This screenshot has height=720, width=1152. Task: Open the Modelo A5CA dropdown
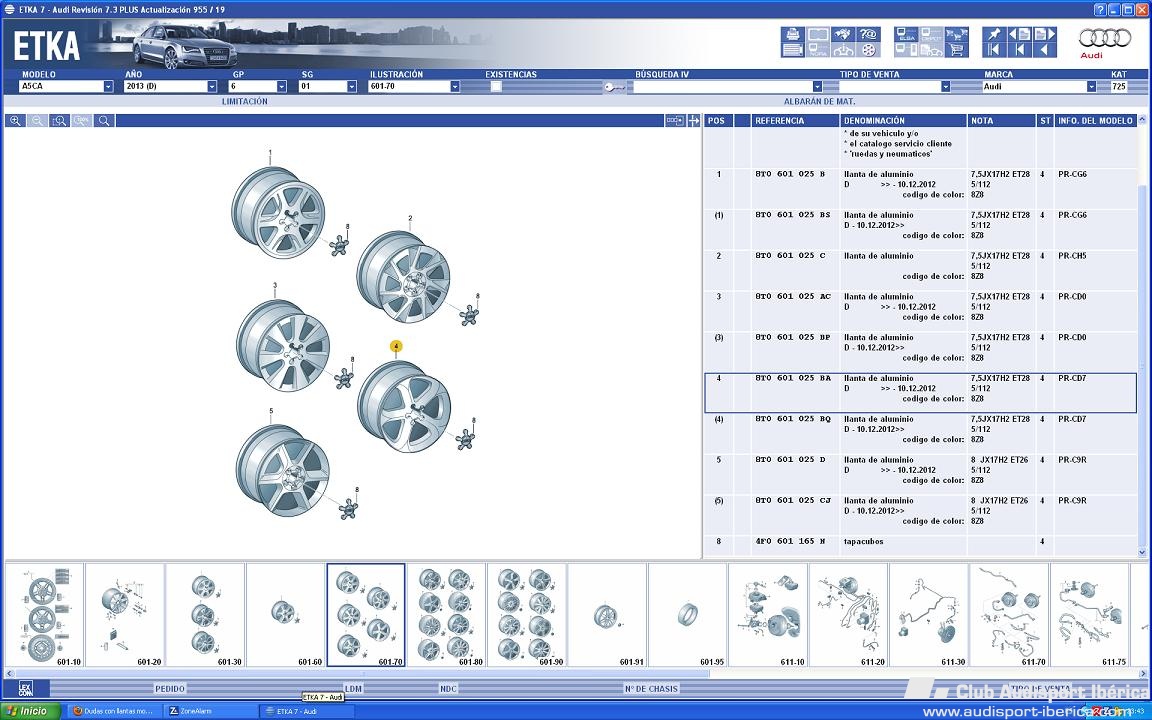click(108, 87)
